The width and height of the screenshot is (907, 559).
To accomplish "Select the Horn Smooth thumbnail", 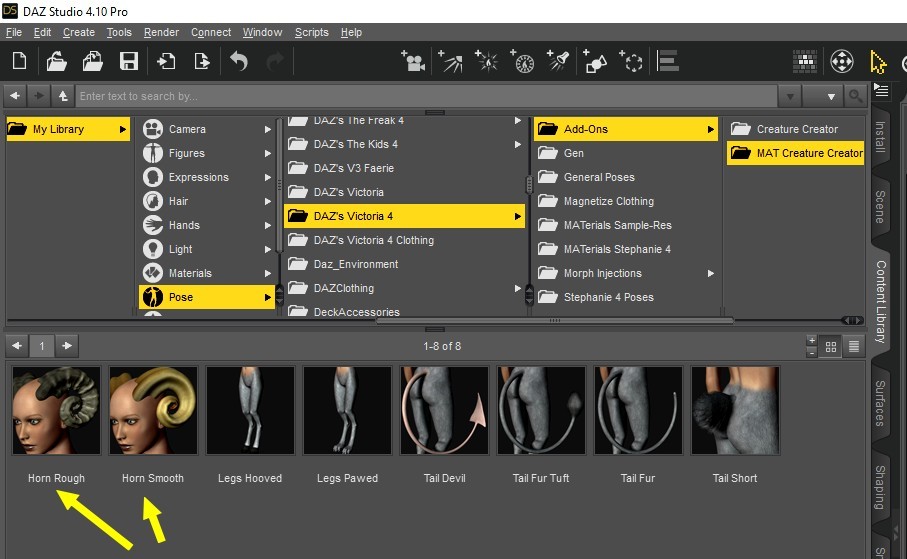I will [153, 410].
